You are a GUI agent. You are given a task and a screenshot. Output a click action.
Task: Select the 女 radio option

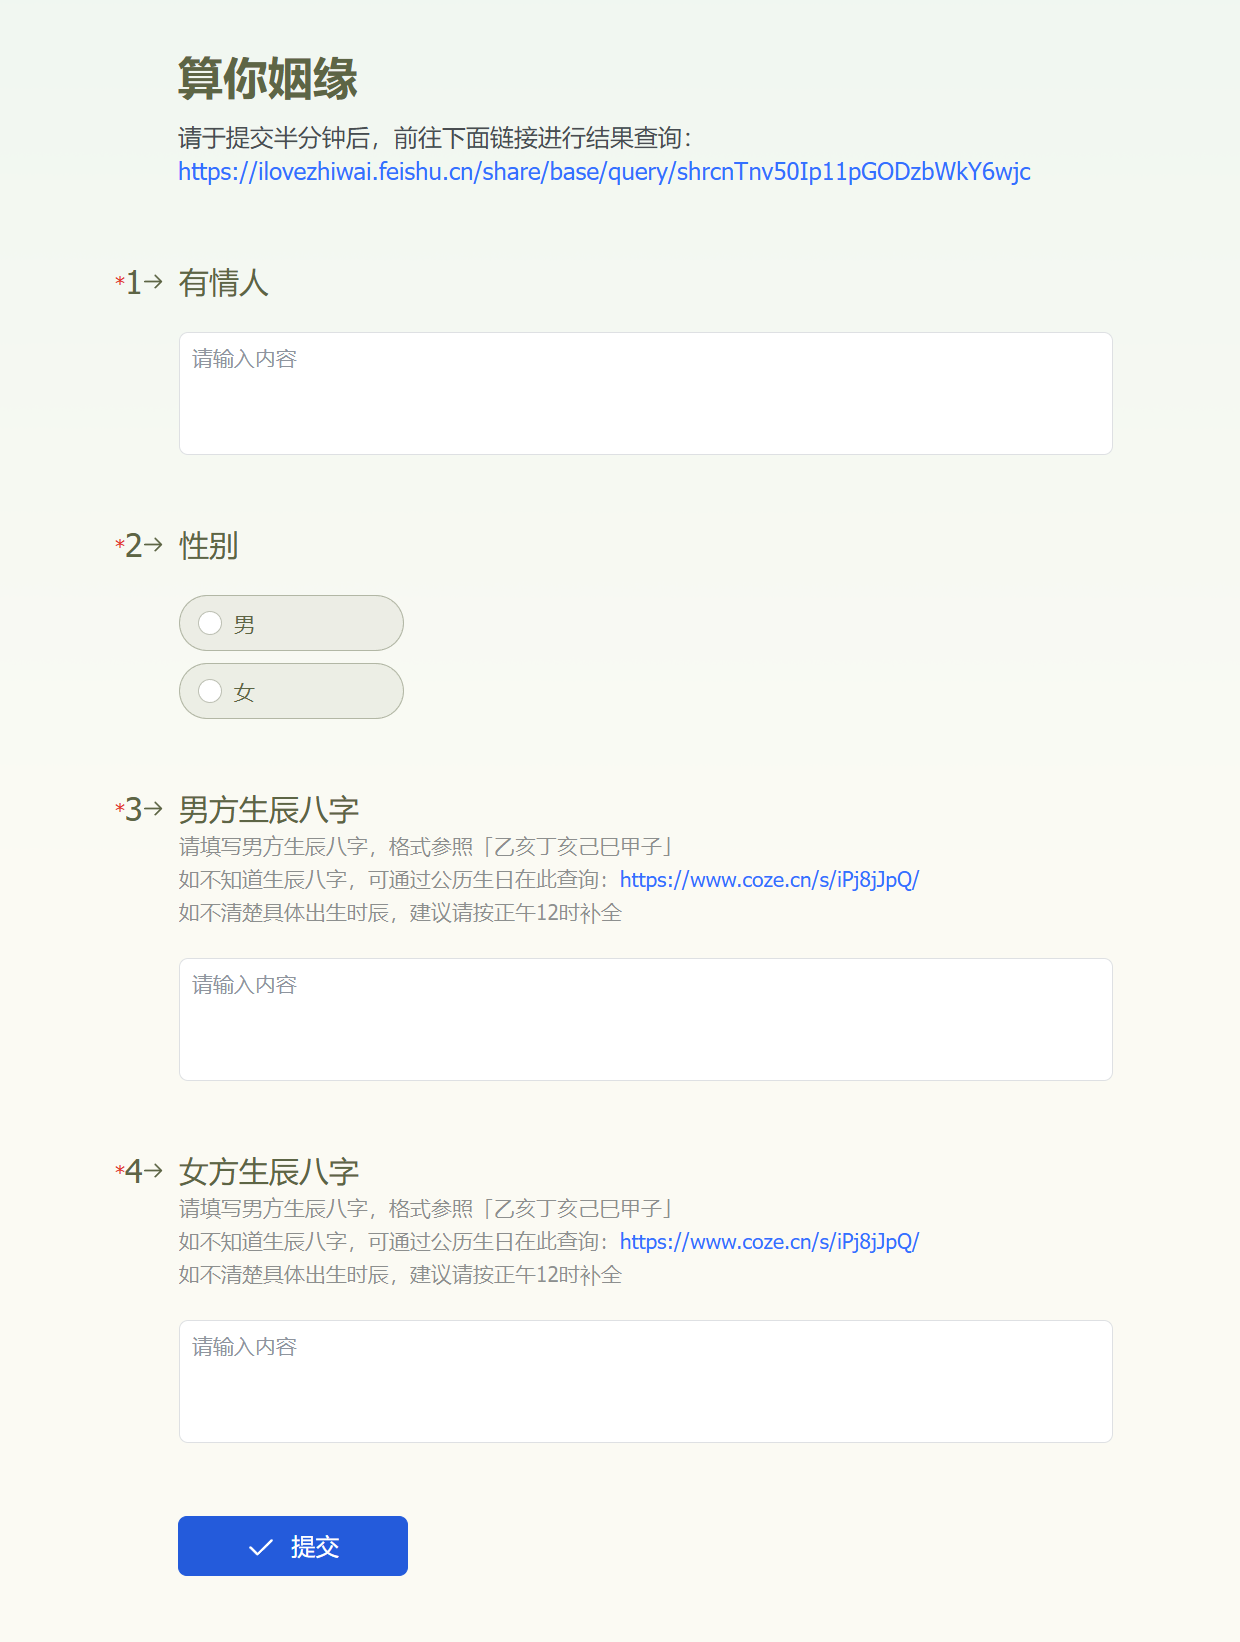point(210,692)
